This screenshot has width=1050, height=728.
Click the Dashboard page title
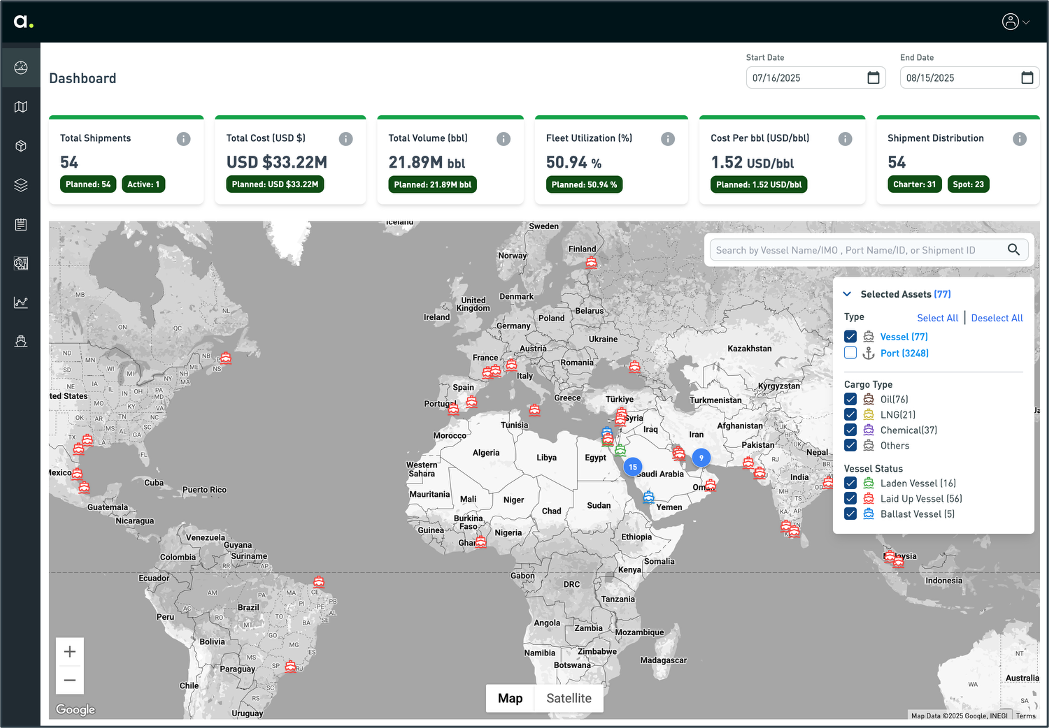[82, 78]
